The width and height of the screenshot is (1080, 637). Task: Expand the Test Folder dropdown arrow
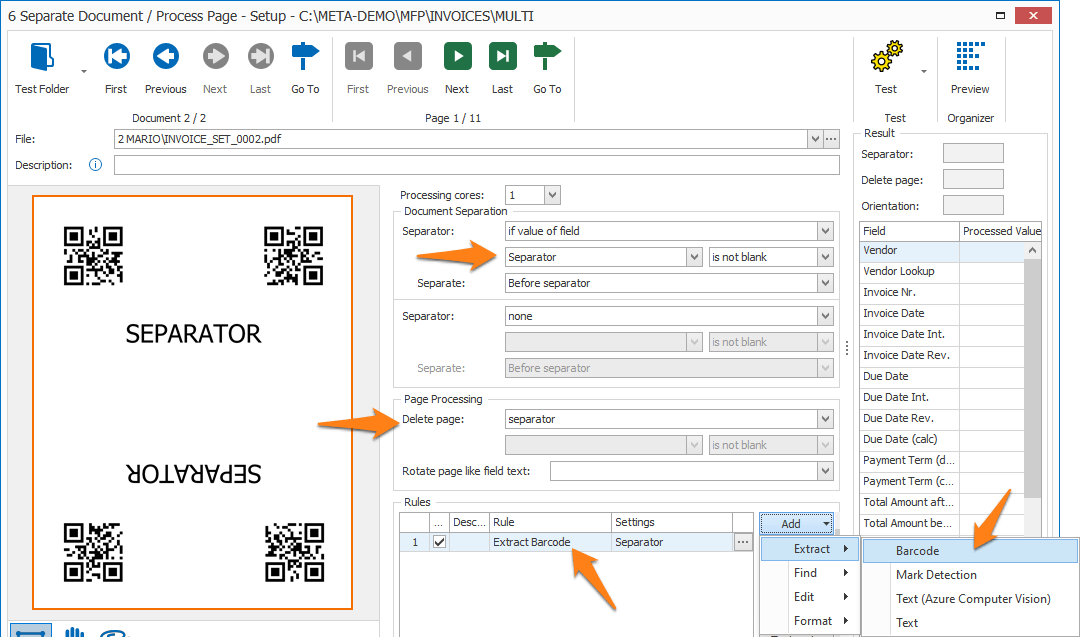84,71
